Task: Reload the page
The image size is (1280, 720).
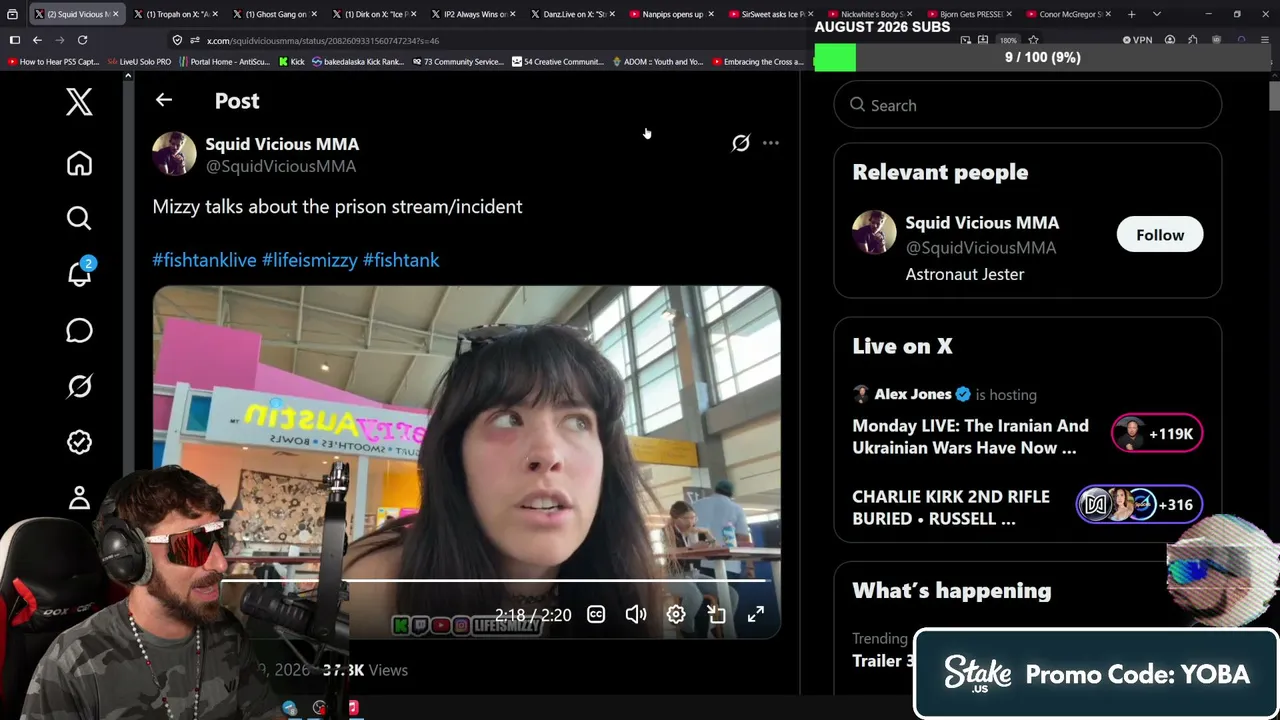Action: (82, 40)
